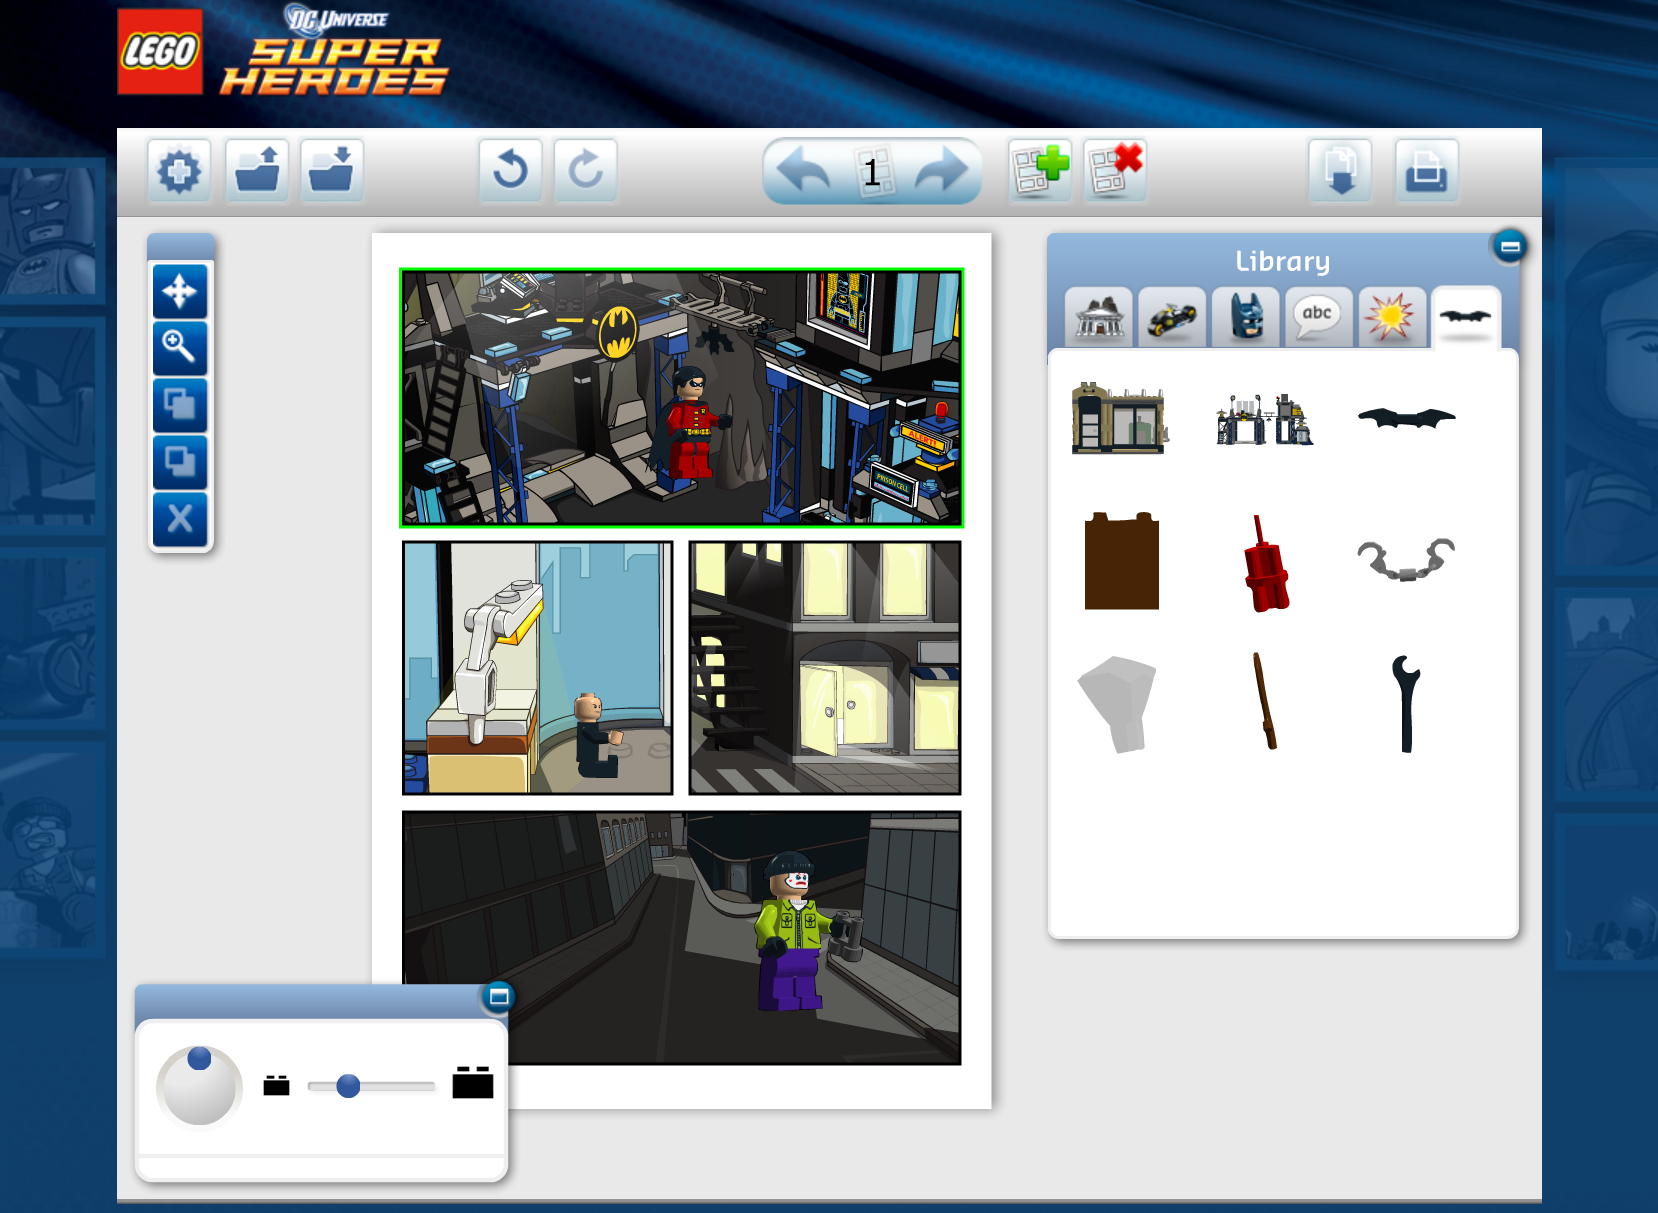Select the dark street doorway panel
This screenshot has width=1658, height=1213.
825,668
